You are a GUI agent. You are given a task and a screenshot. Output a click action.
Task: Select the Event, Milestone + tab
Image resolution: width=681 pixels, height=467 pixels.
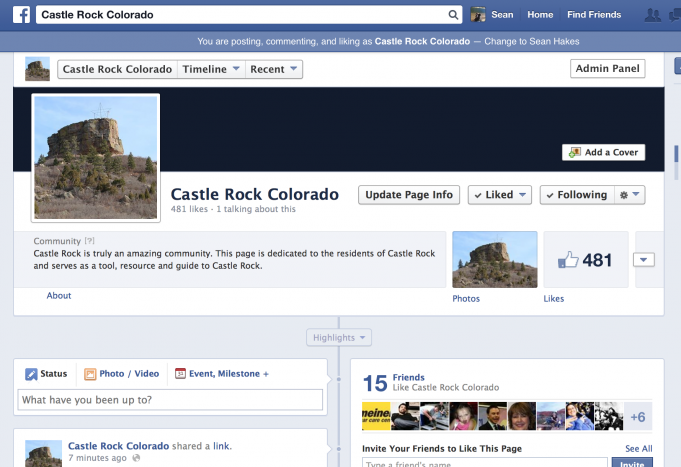click(x=221, y=374)
